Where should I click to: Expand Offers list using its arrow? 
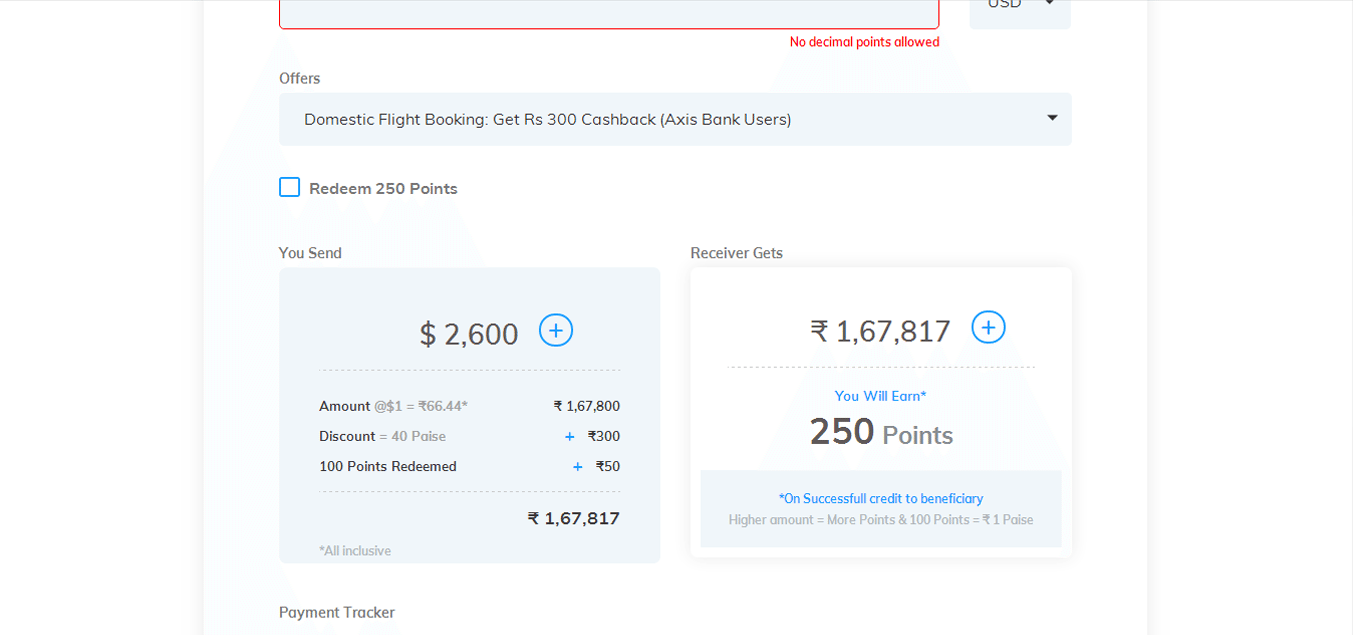(1052, 118)
